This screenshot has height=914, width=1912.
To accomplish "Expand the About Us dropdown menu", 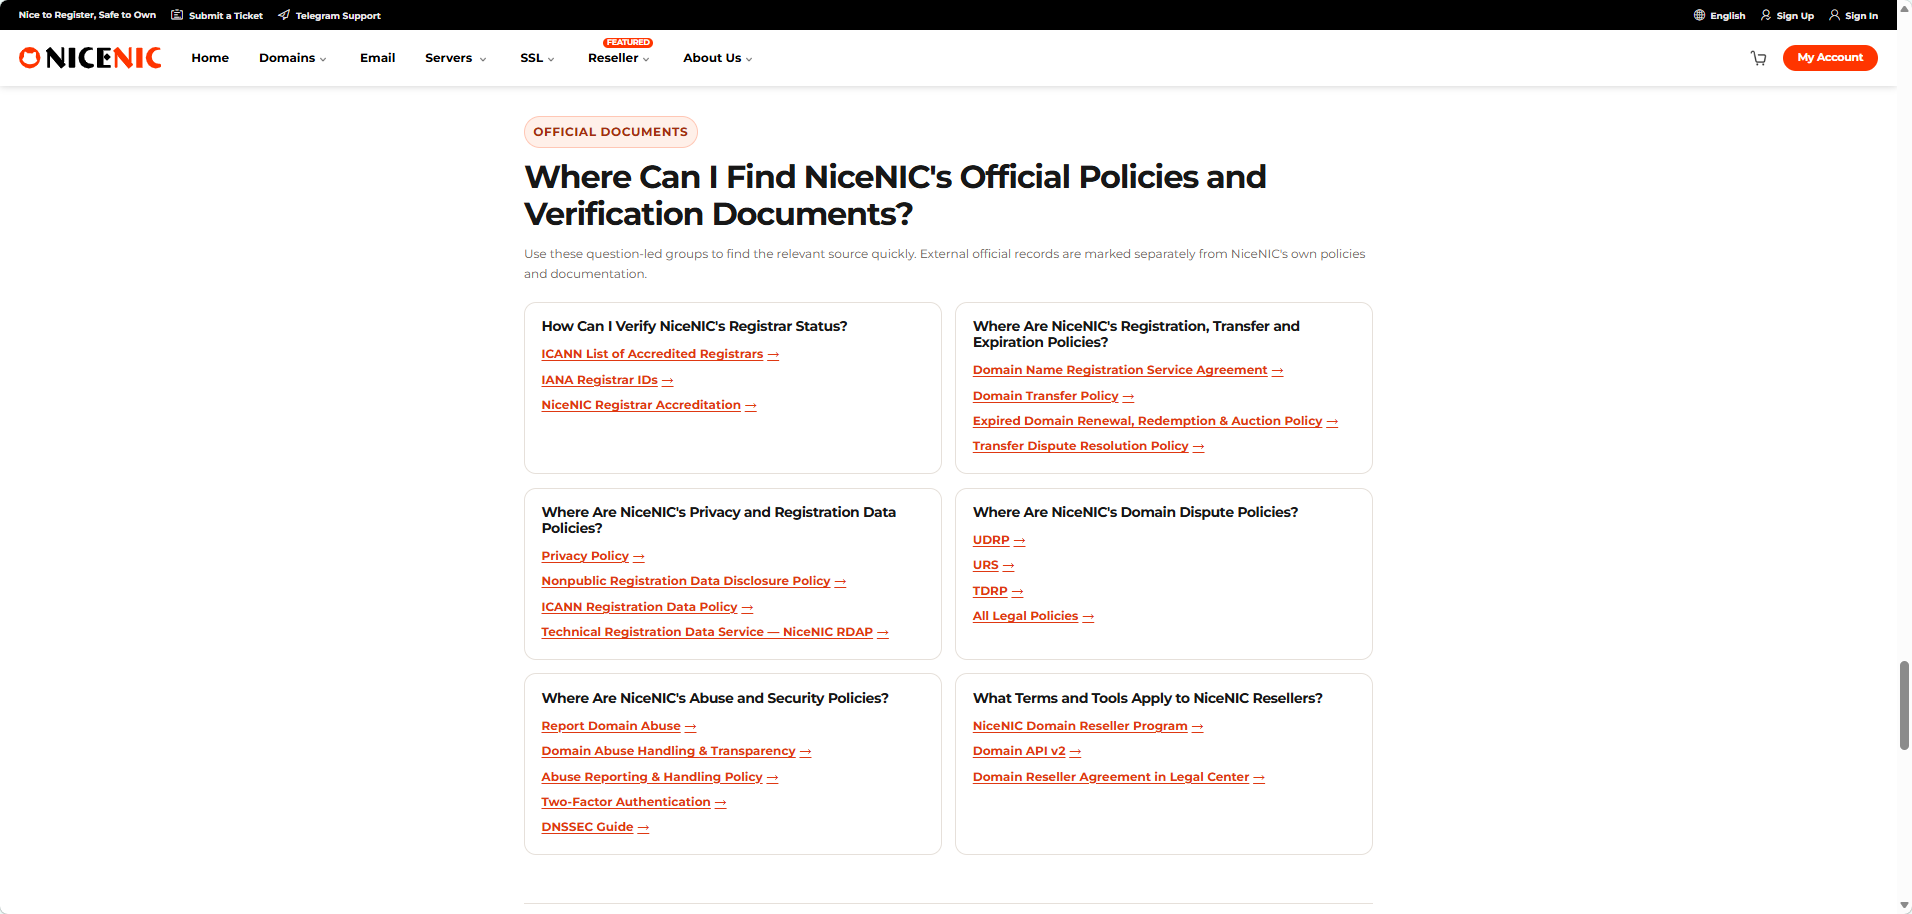I will pyautogui.click(x=718, y=58).
